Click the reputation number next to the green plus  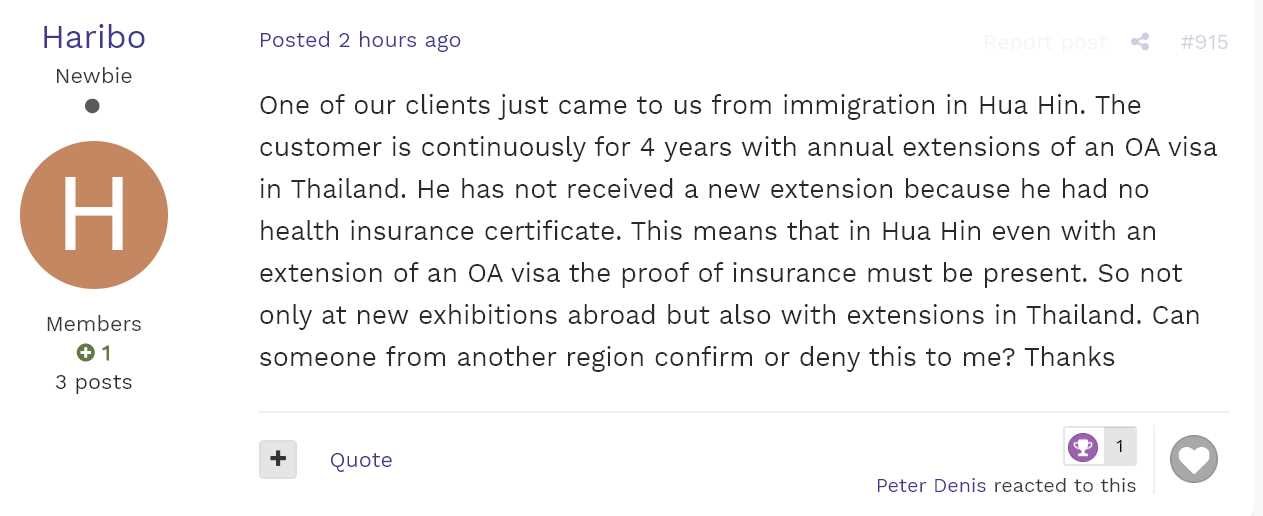[x=106, y=353]
